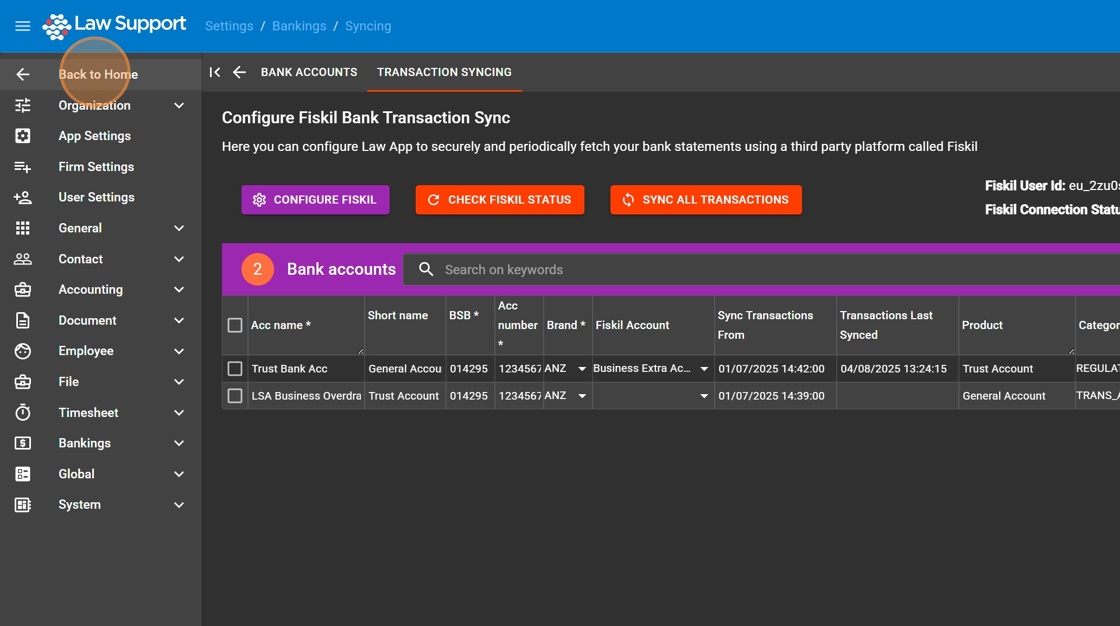The height and width of the screenshot is (626, 1120).
Task: Click the Timesheet clock icon
Action: [22, 413]
